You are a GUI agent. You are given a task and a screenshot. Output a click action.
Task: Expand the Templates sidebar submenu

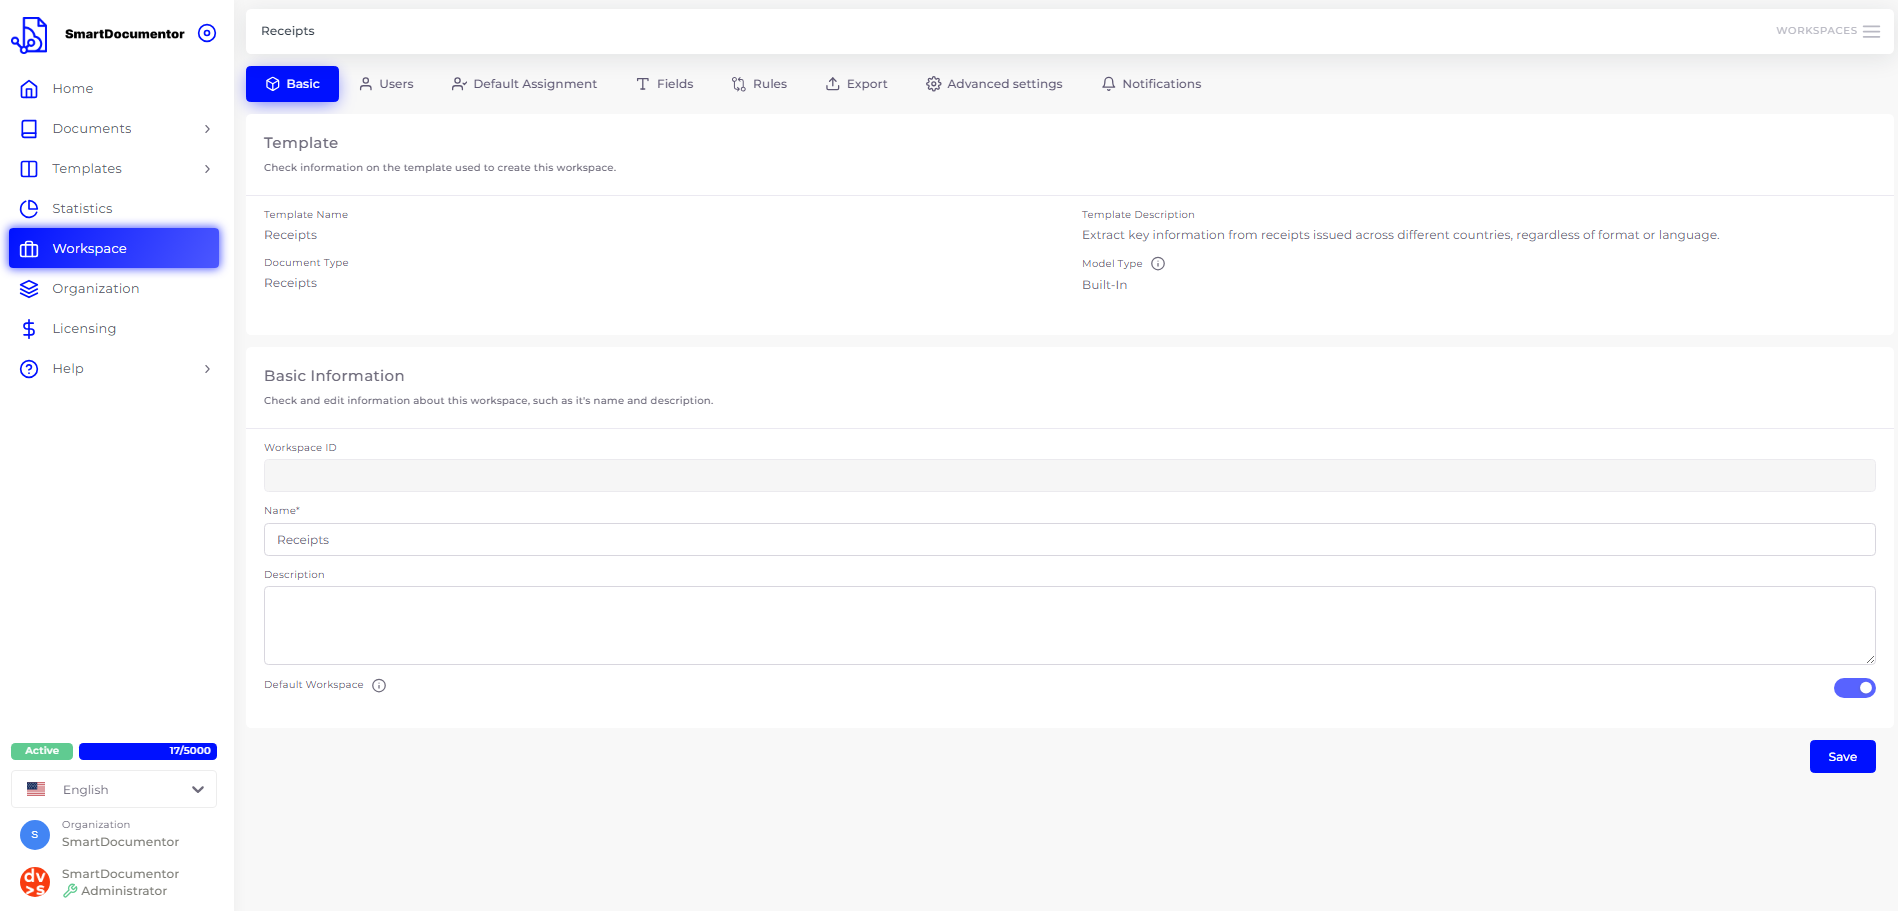tap(207, 169)
